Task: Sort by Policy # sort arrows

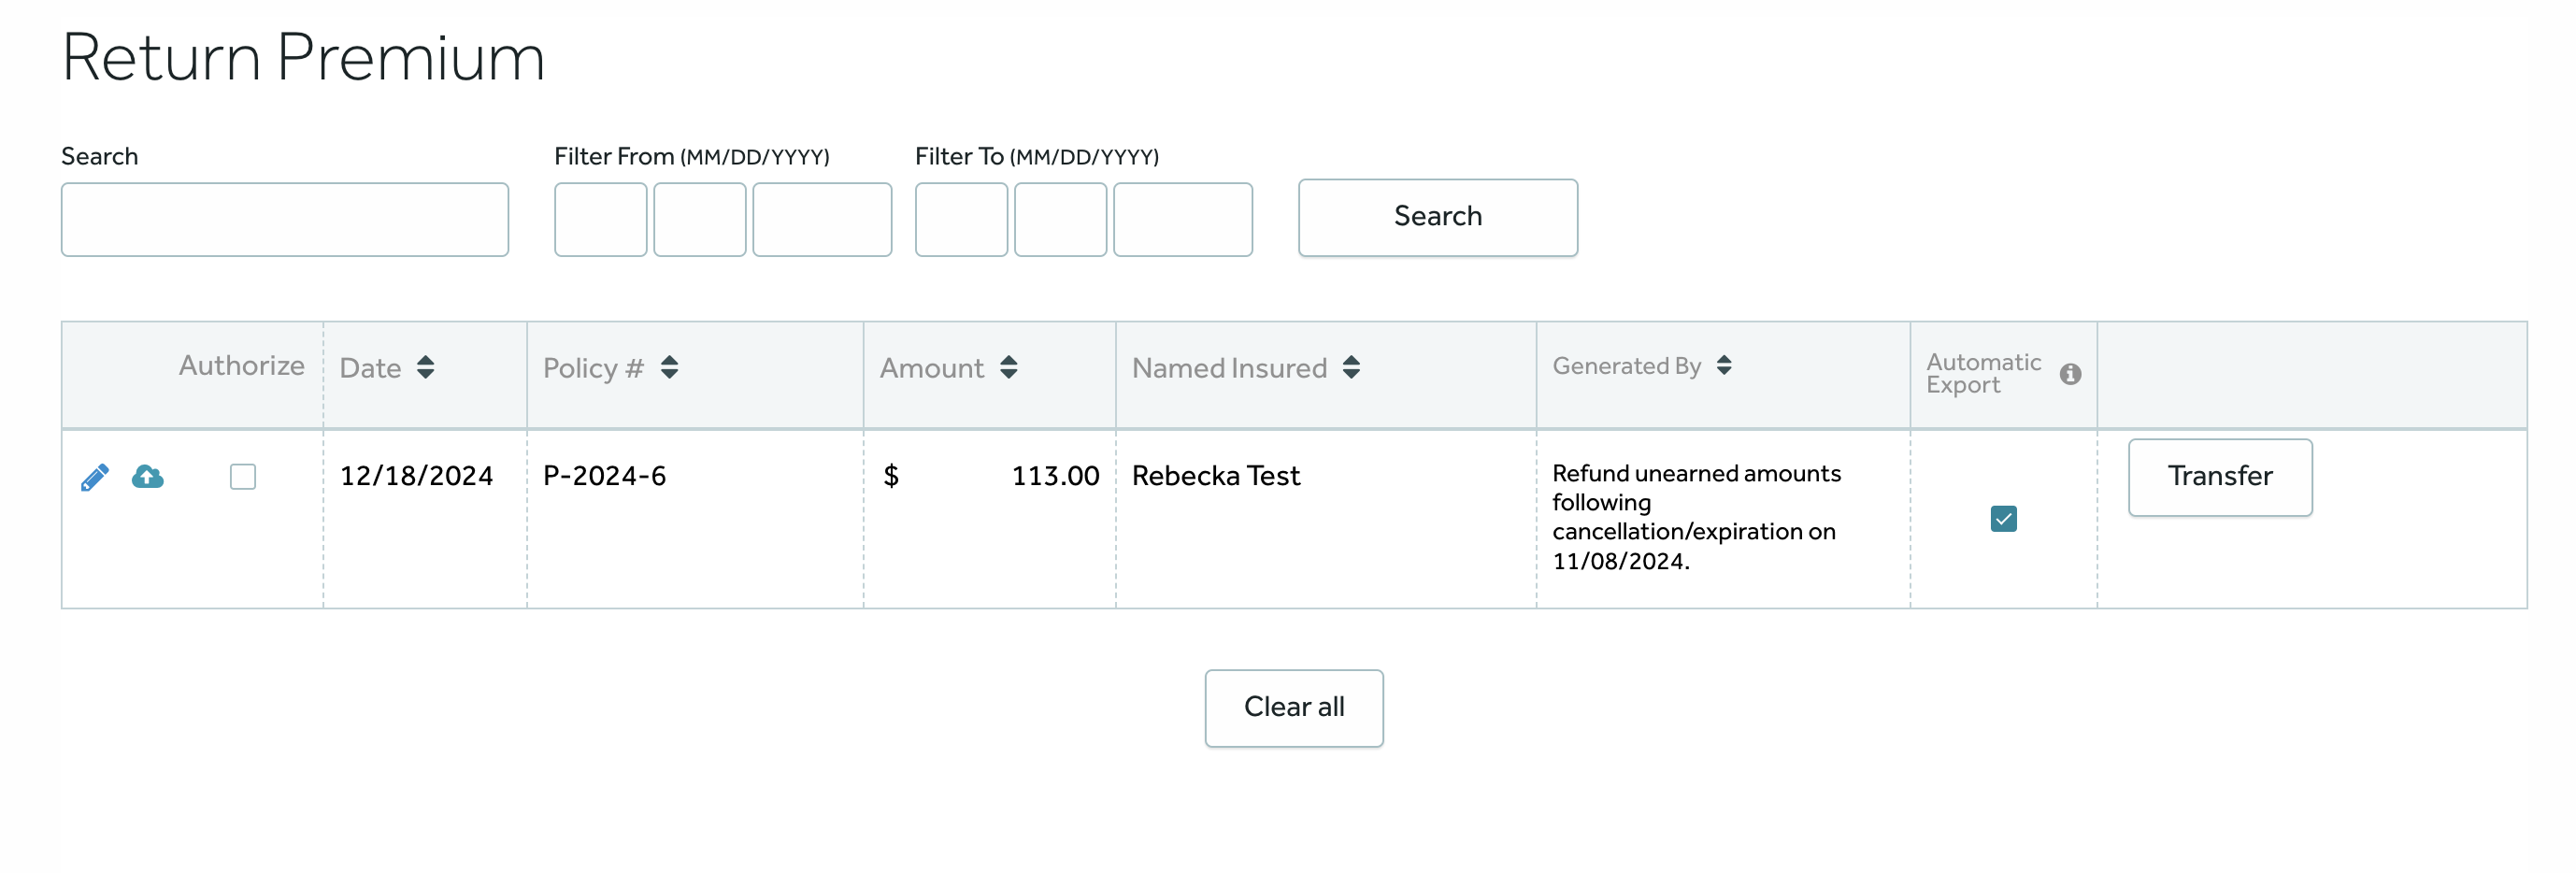Action: (669, 367)
